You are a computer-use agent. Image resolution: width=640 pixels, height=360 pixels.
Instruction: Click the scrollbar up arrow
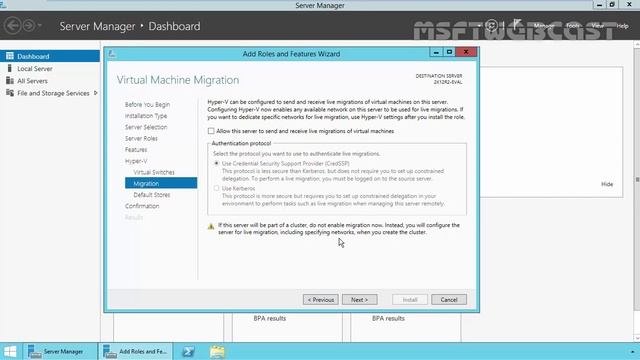click(x=637, y=43)
